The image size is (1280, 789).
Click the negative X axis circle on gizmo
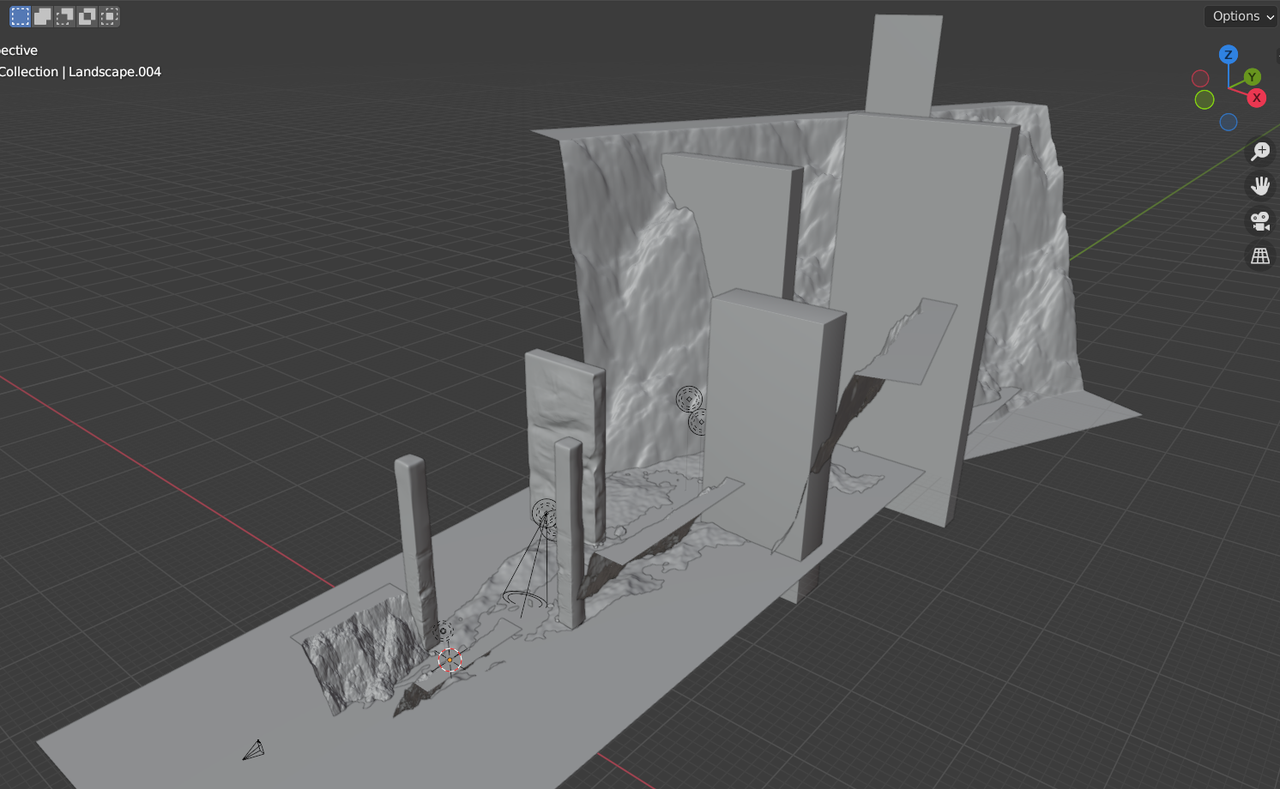(1200, 77)
